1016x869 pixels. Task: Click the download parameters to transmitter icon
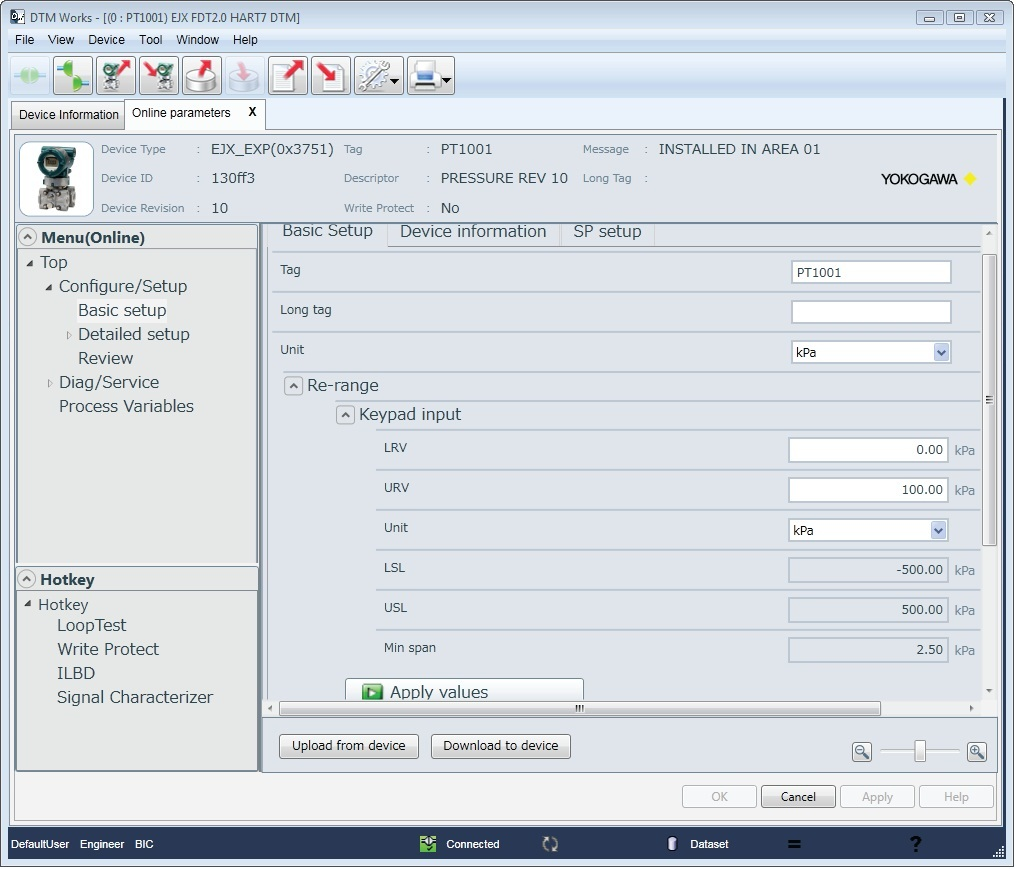pos(157,75)
